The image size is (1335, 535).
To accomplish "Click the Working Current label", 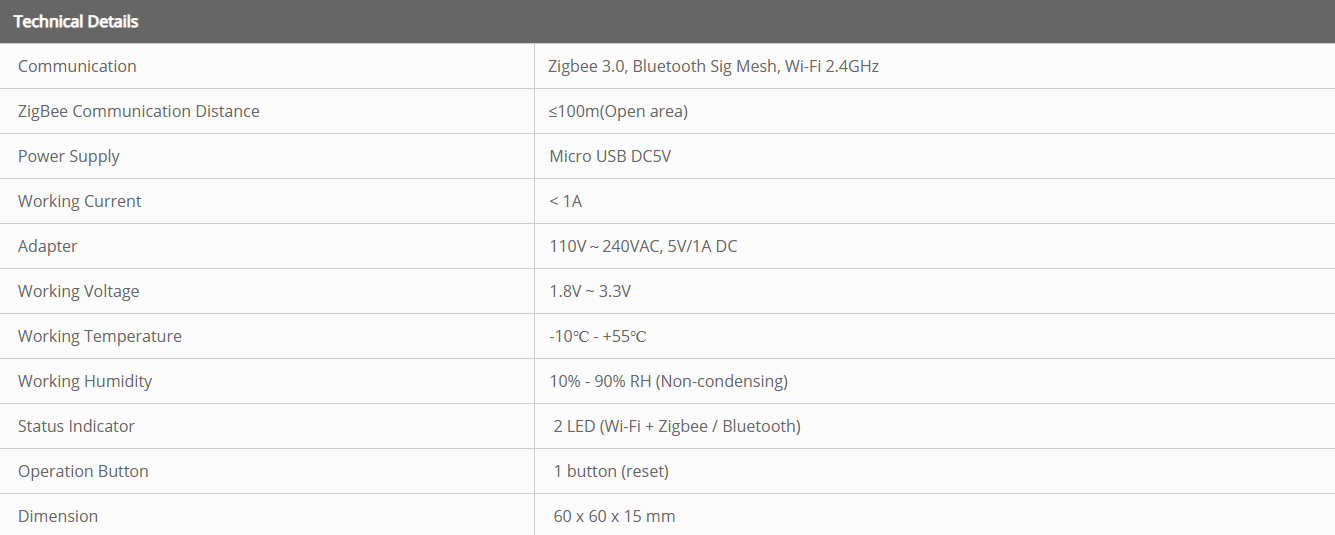I will pyautogui.click(x=79, y=201).
